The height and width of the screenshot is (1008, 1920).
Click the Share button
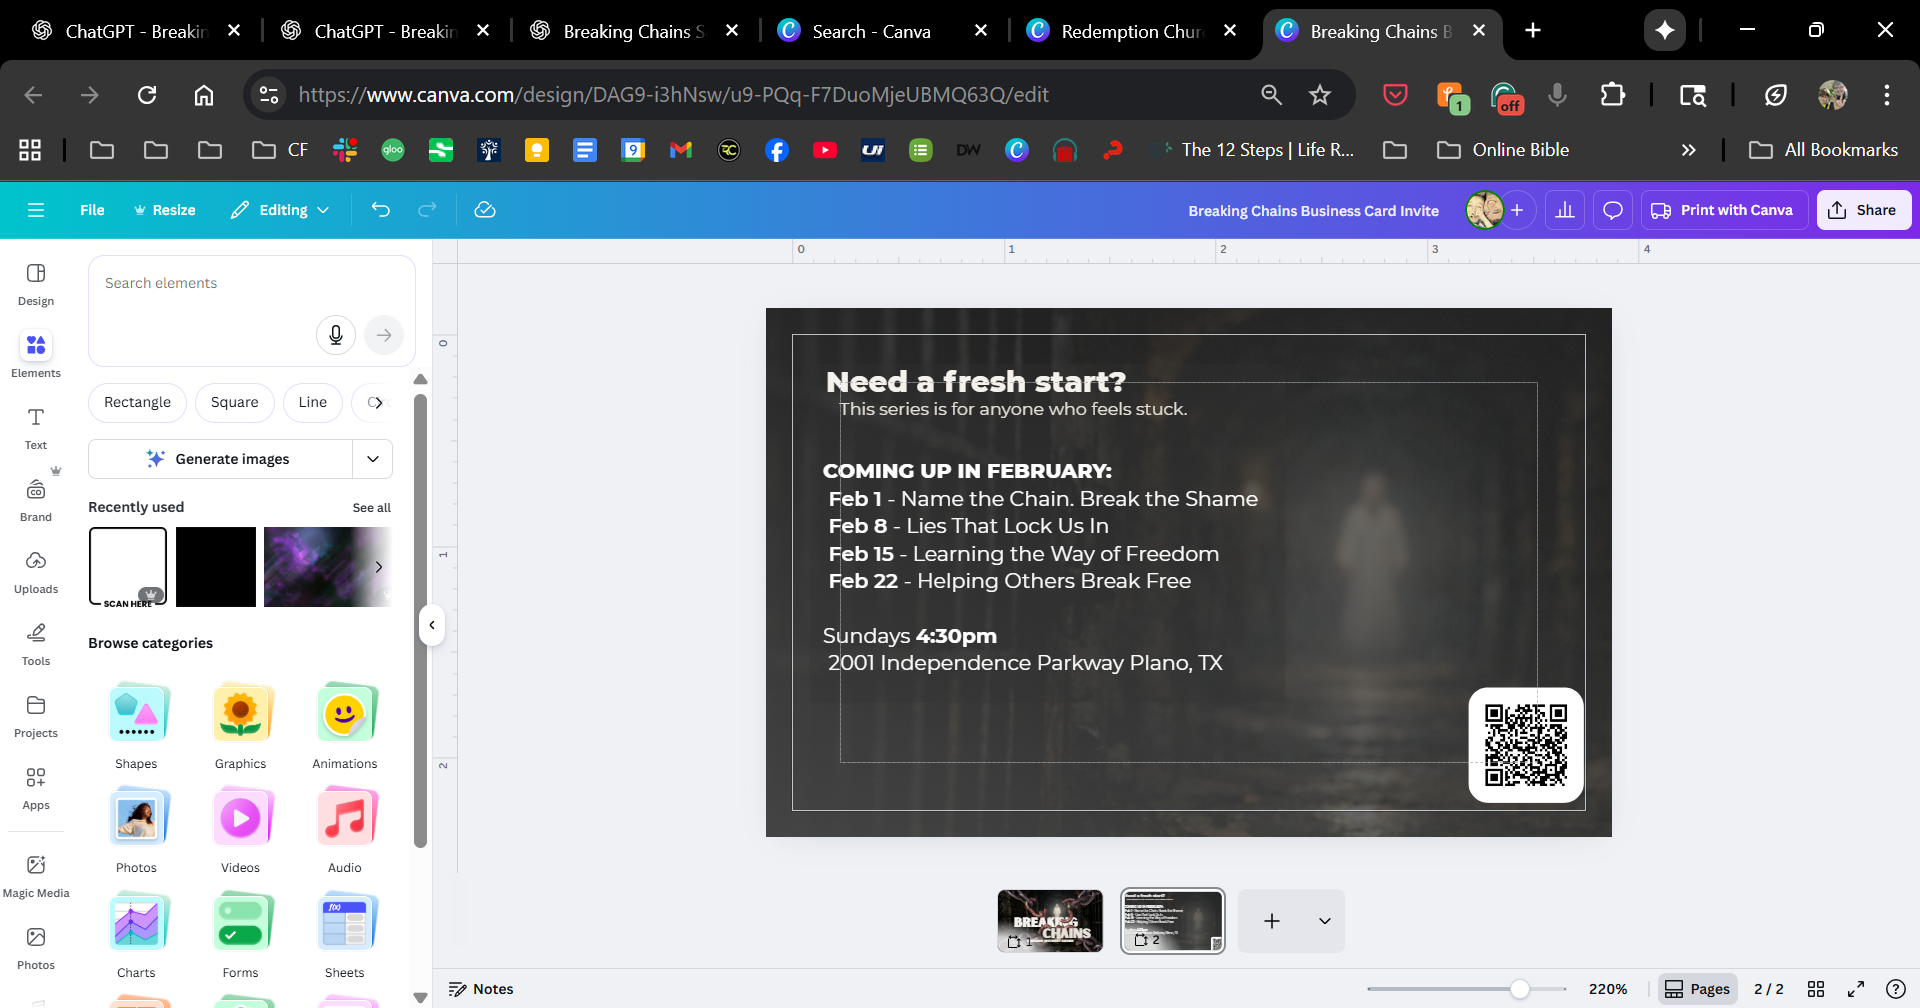point(1863,210)
